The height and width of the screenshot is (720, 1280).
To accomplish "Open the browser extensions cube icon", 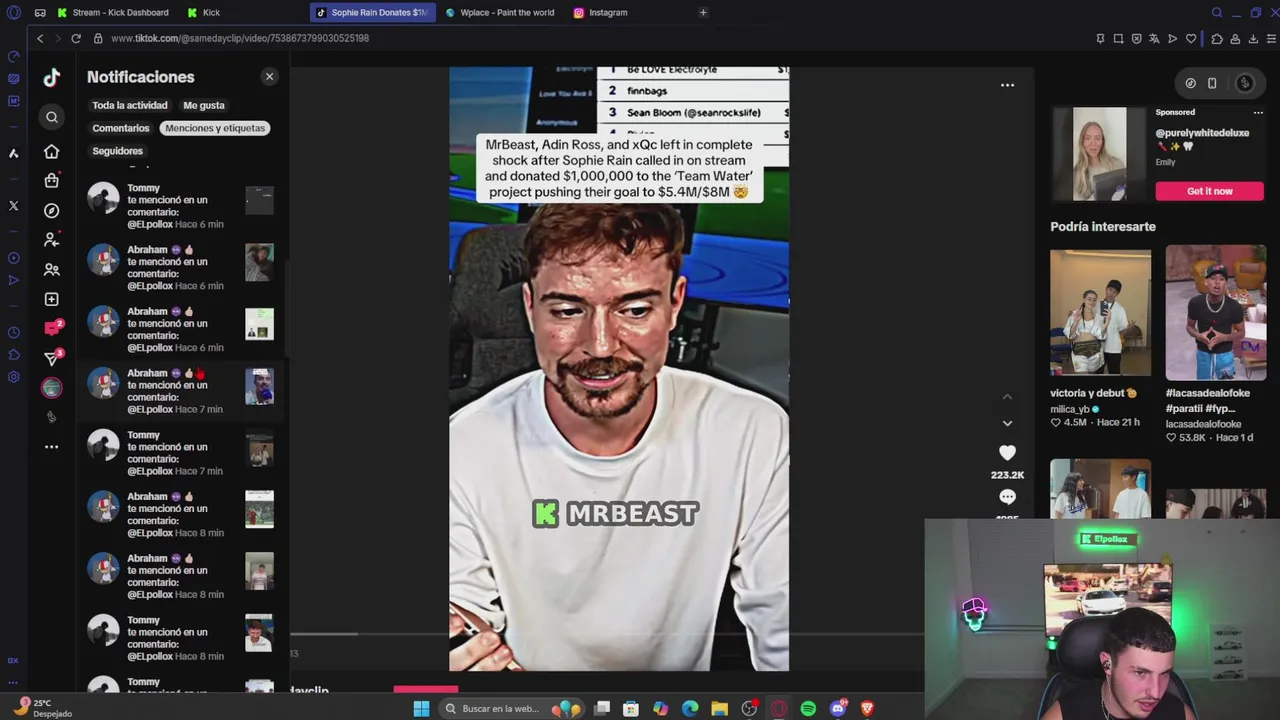I will point(1217,39).
